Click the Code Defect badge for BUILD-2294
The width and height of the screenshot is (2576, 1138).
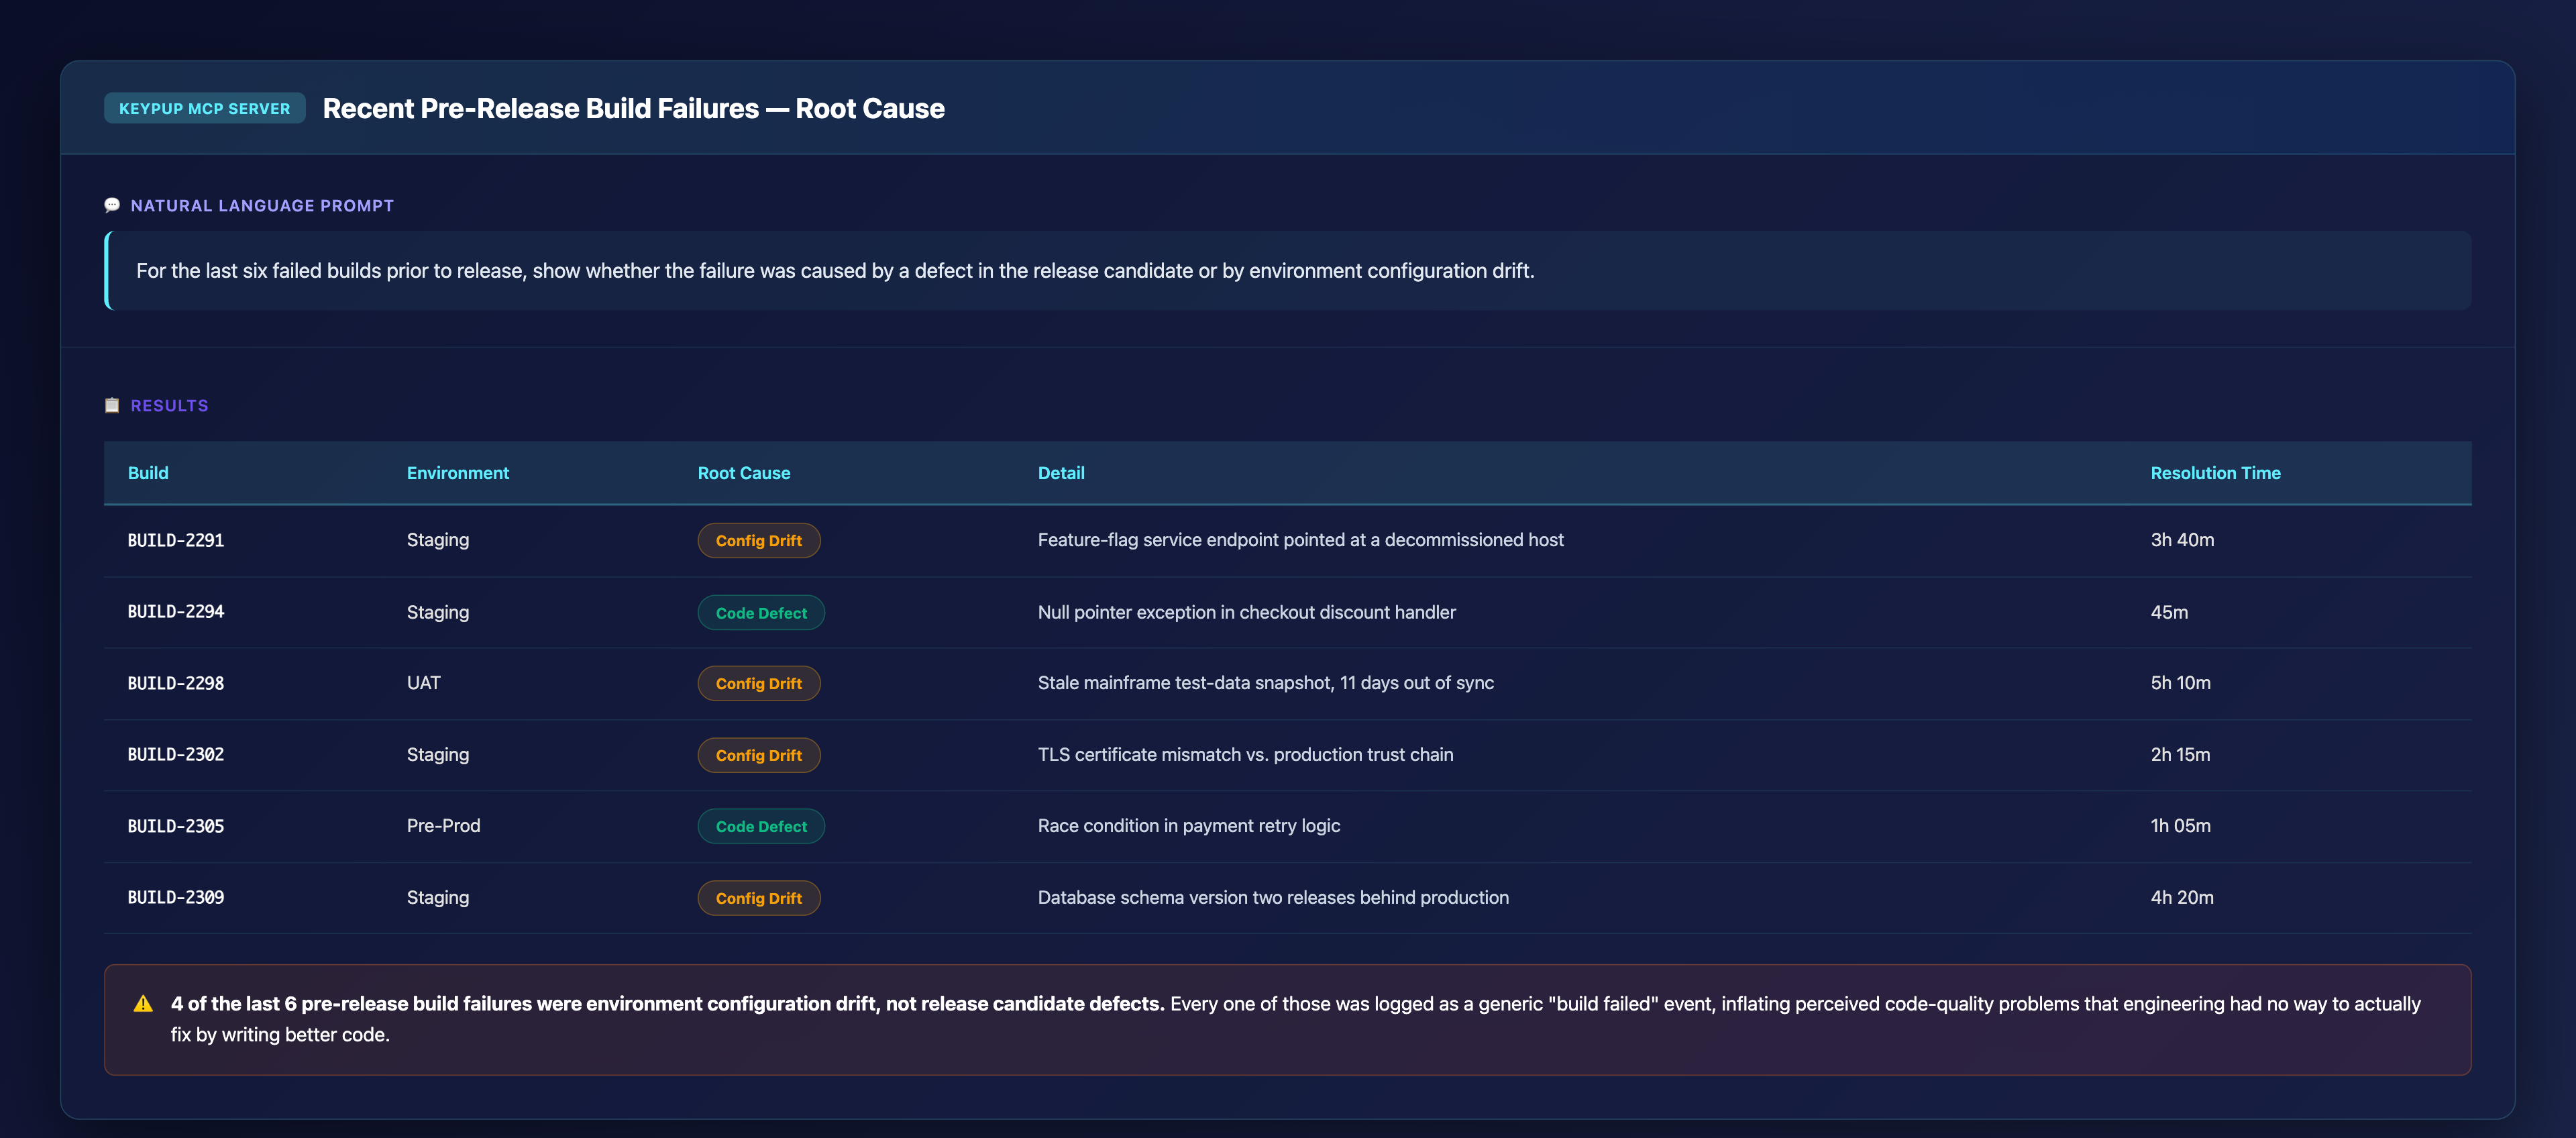pos(761,612)
